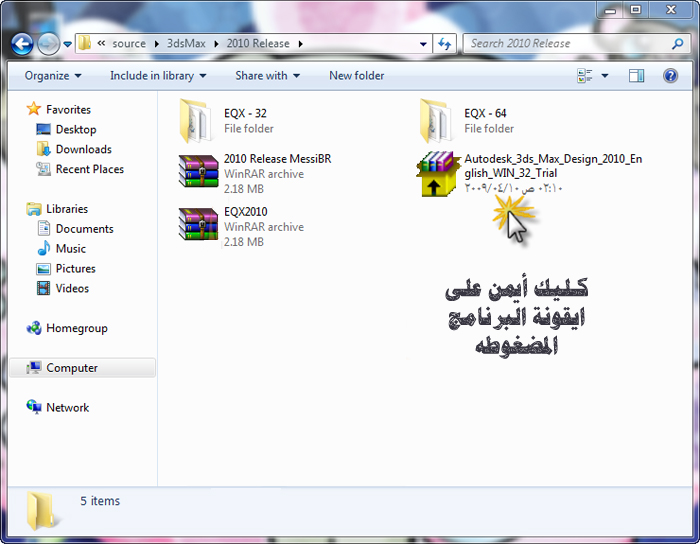
Task: Open Downloads in Favorites
Action: [83, 149]
